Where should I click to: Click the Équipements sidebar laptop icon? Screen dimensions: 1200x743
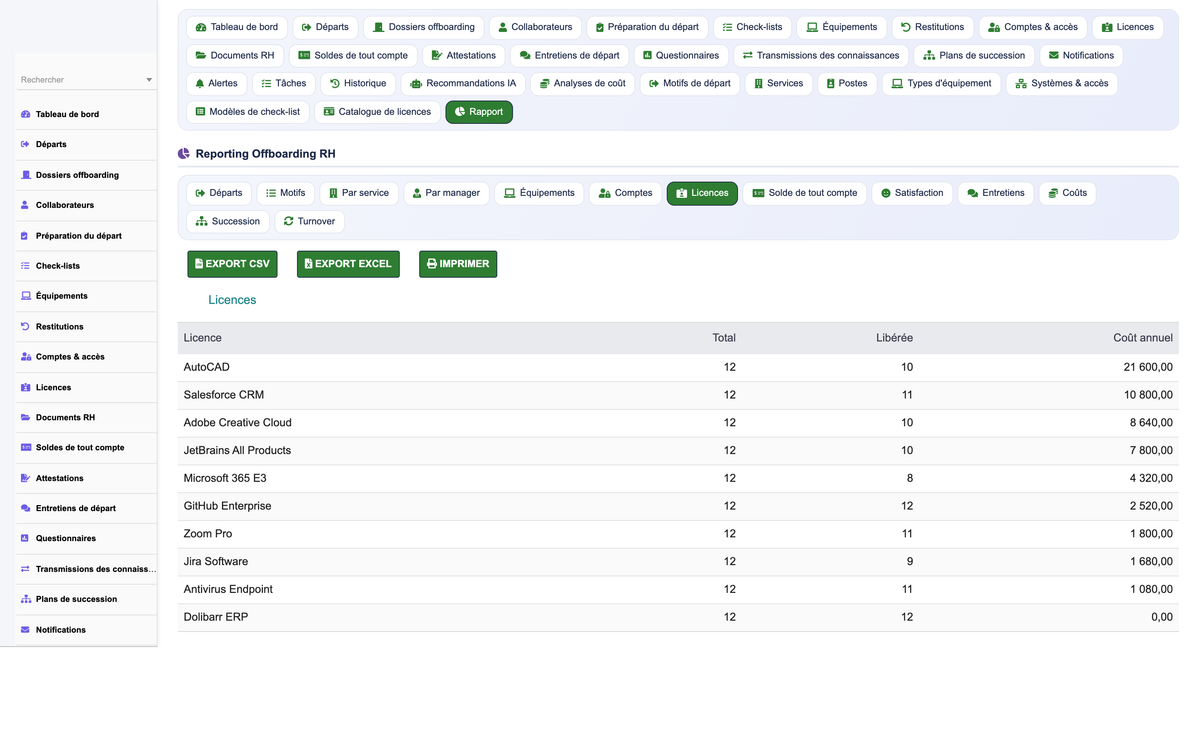tap(26, 296)
